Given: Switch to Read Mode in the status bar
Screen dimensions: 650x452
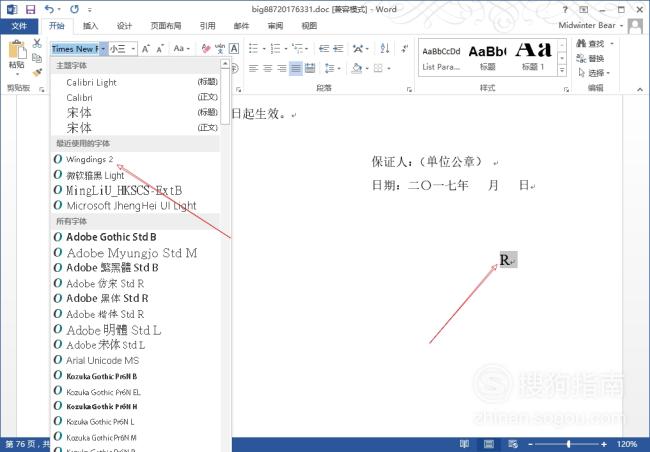Looking at the screenshot, I should point(464,444).
